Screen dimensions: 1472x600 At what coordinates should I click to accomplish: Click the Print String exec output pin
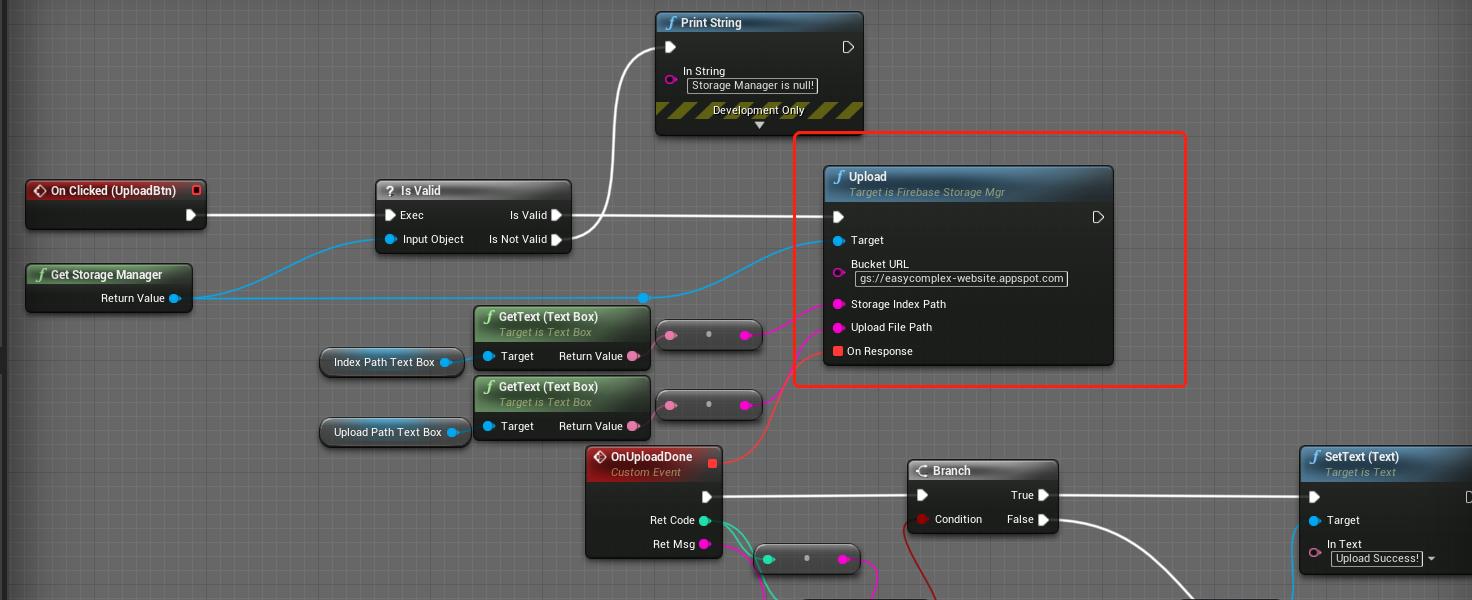pos(848,47)
